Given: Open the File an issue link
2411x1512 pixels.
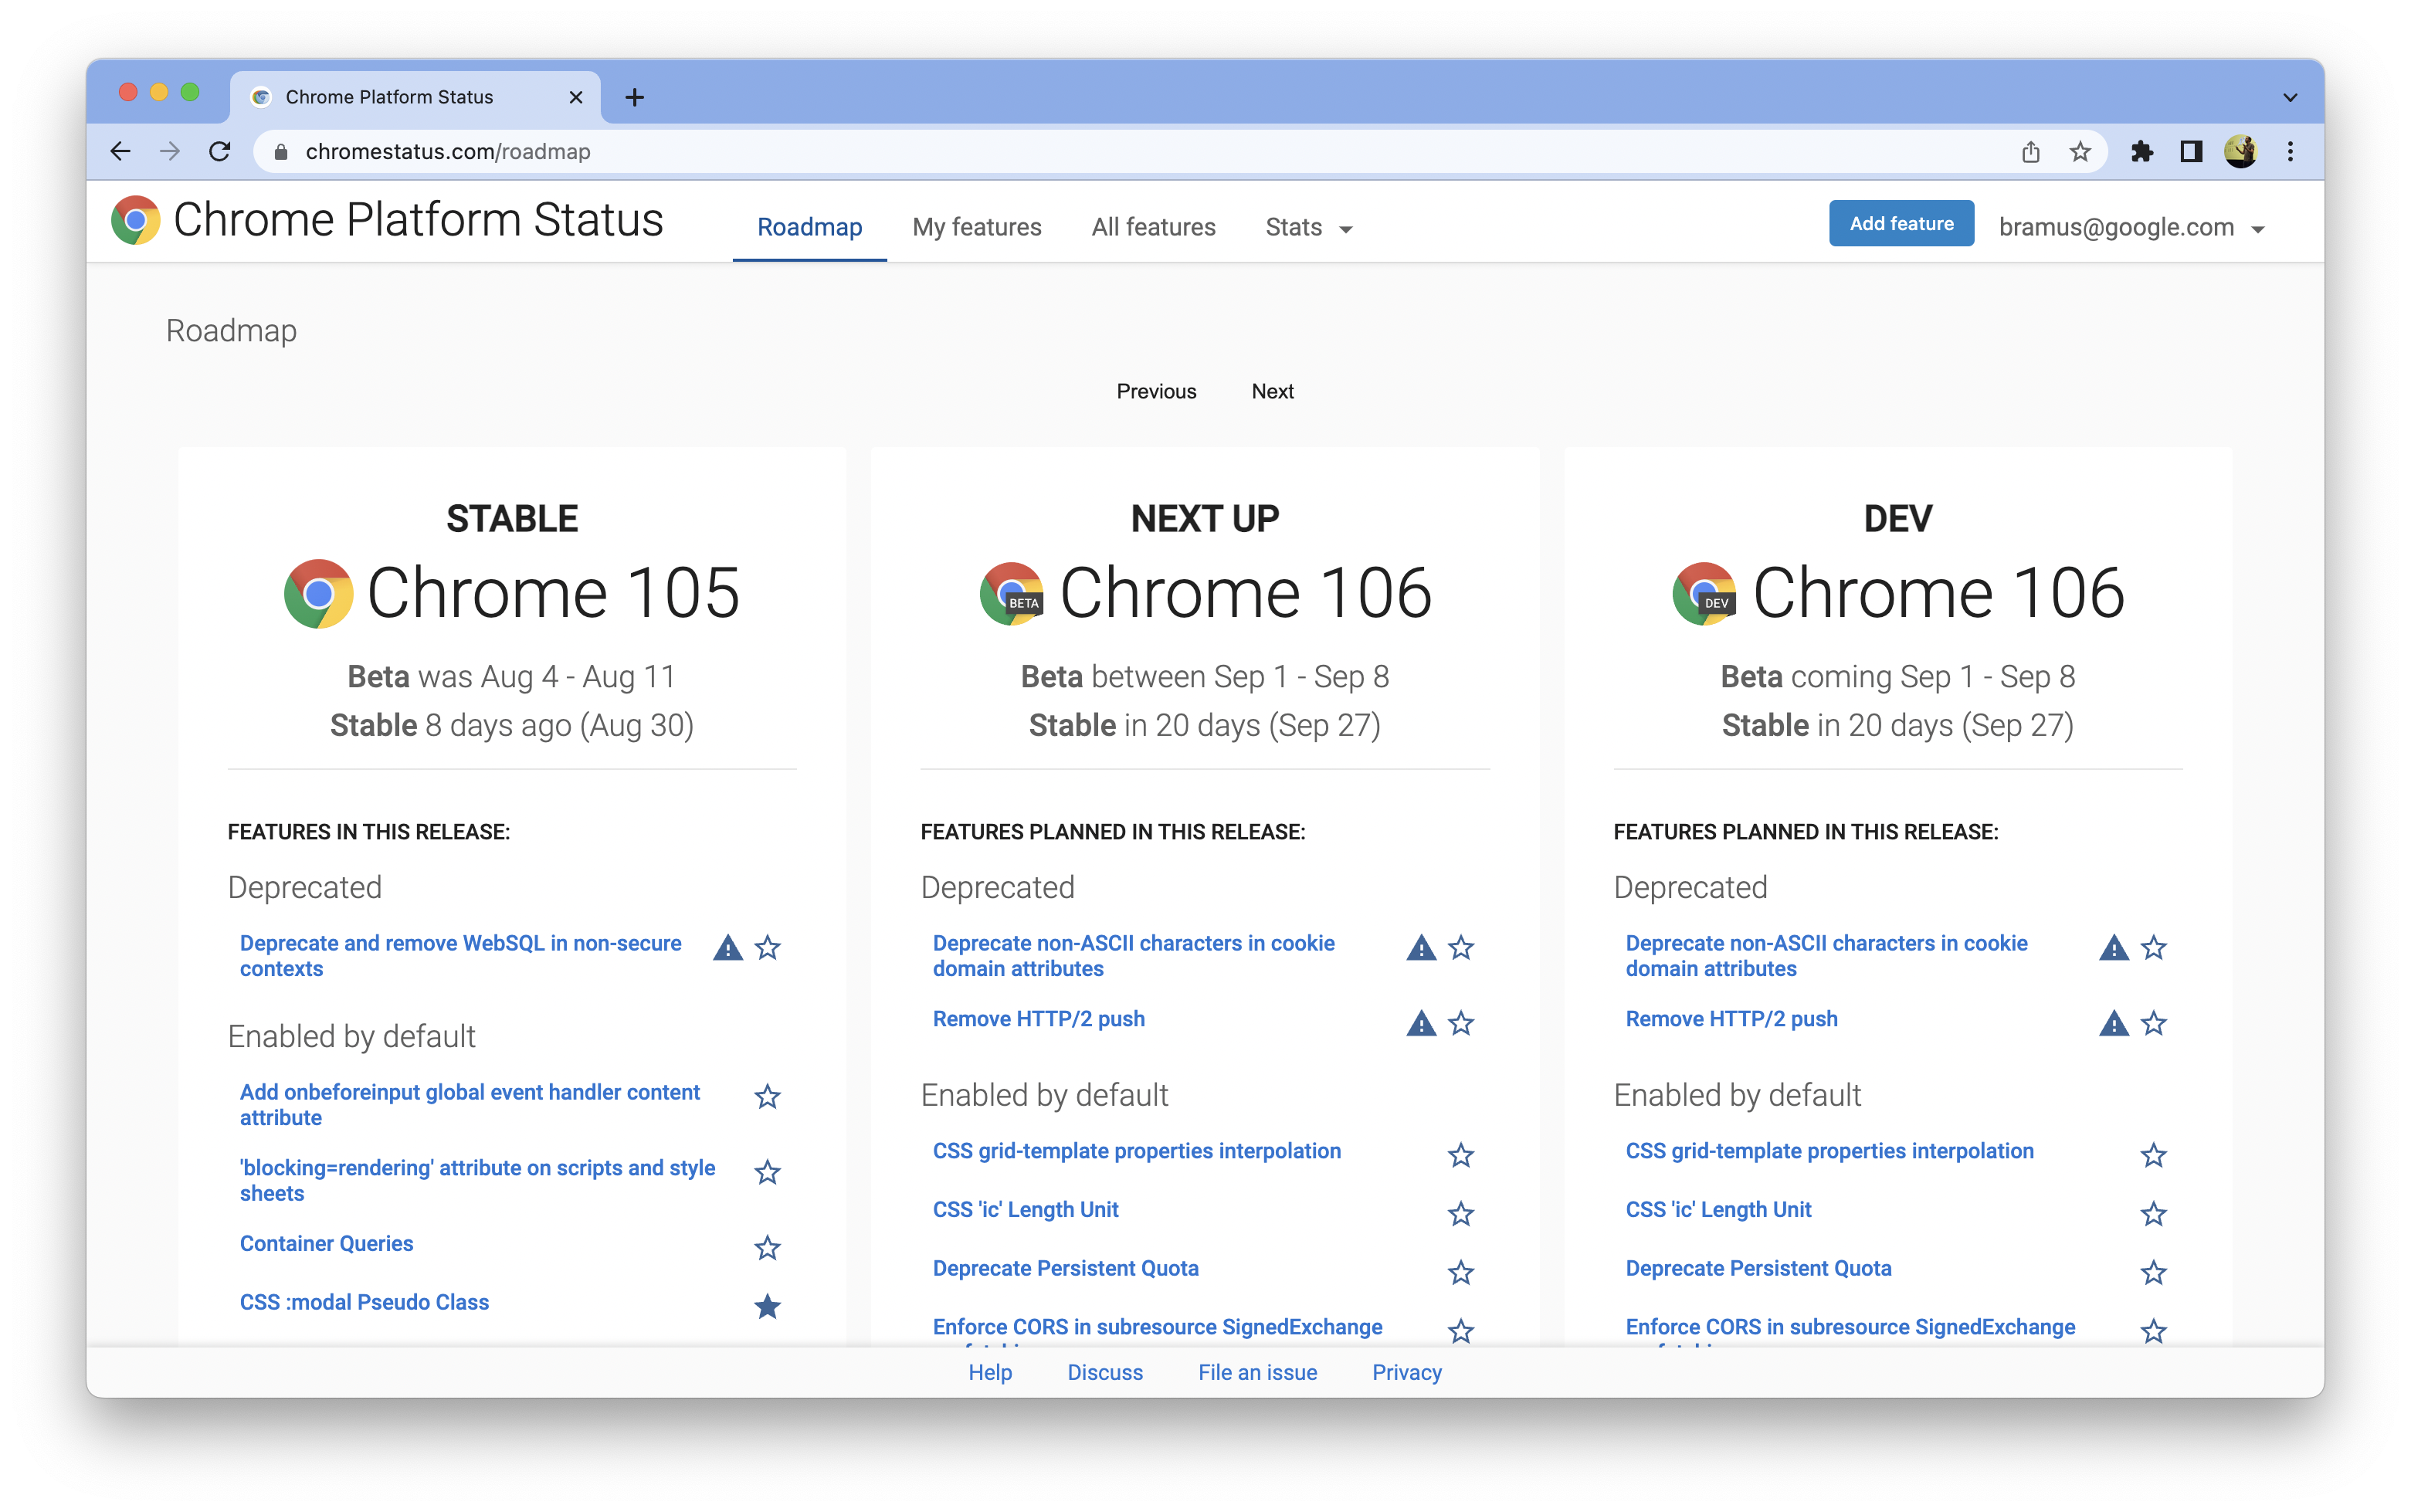Looking at the screenshot, I should point(1257,1372).
